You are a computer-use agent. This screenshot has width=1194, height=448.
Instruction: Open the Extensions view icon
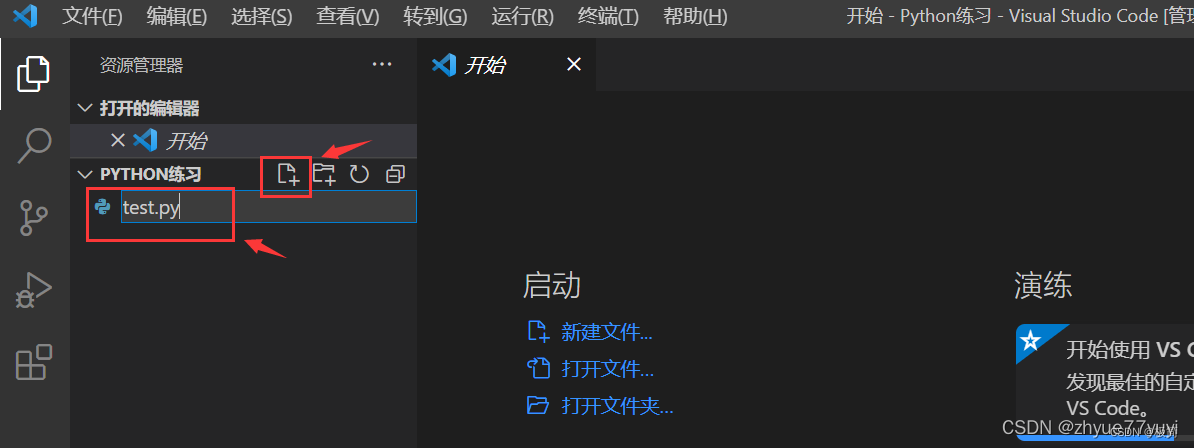pos(34,362)
